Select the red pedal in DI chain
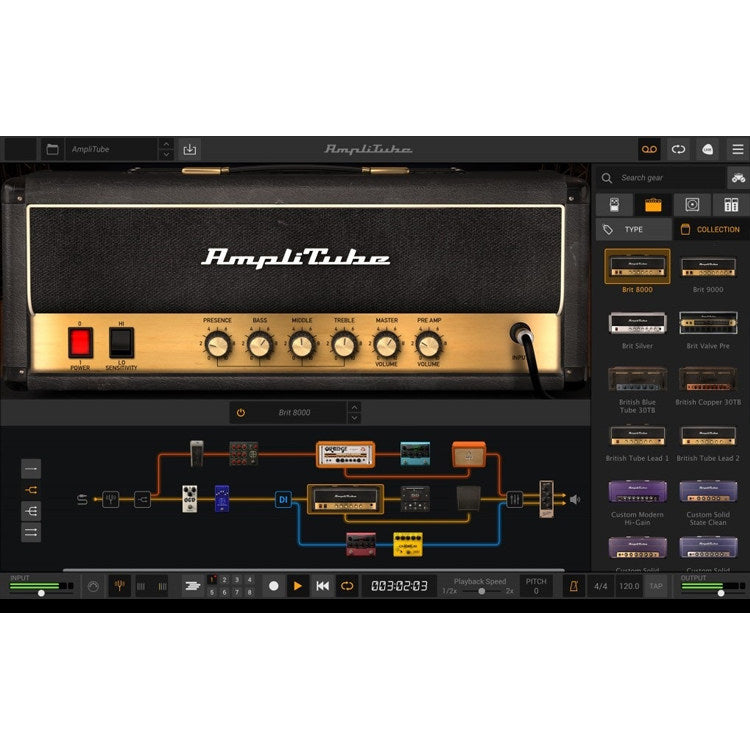 point(361,544)
